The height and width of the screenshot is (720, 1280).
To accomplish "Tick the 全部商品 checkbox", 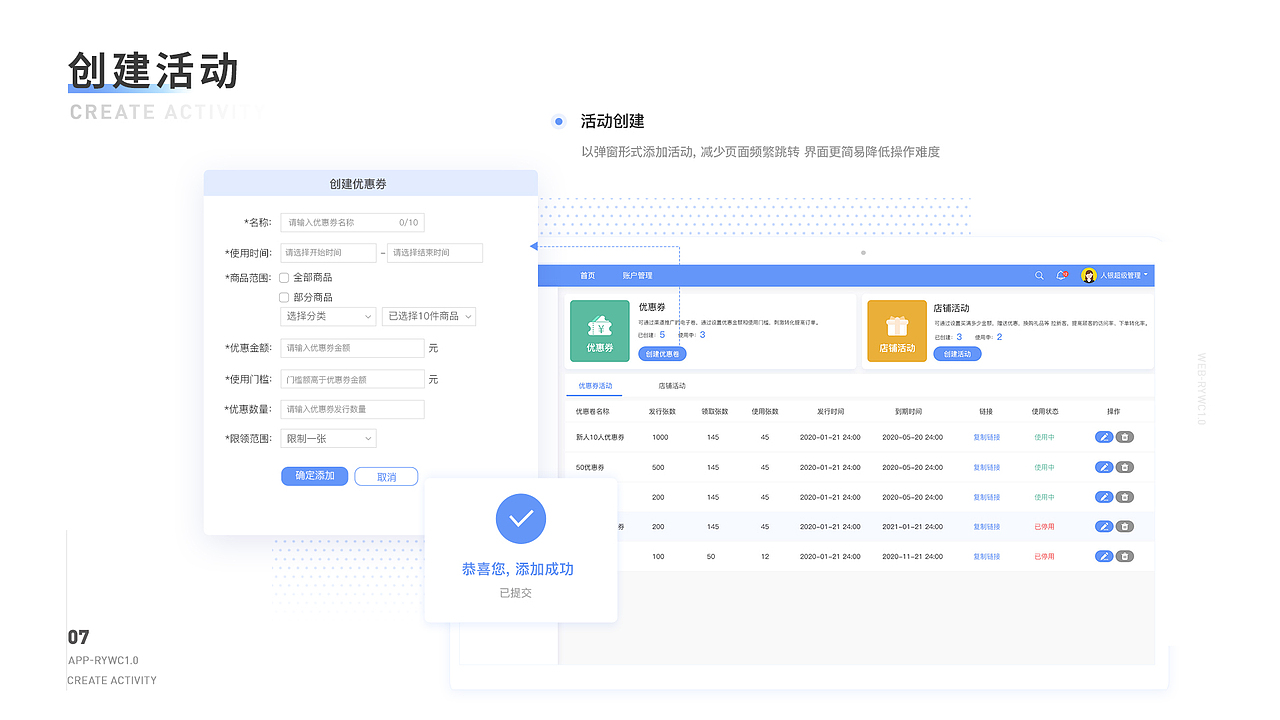I will click(284, 277).
